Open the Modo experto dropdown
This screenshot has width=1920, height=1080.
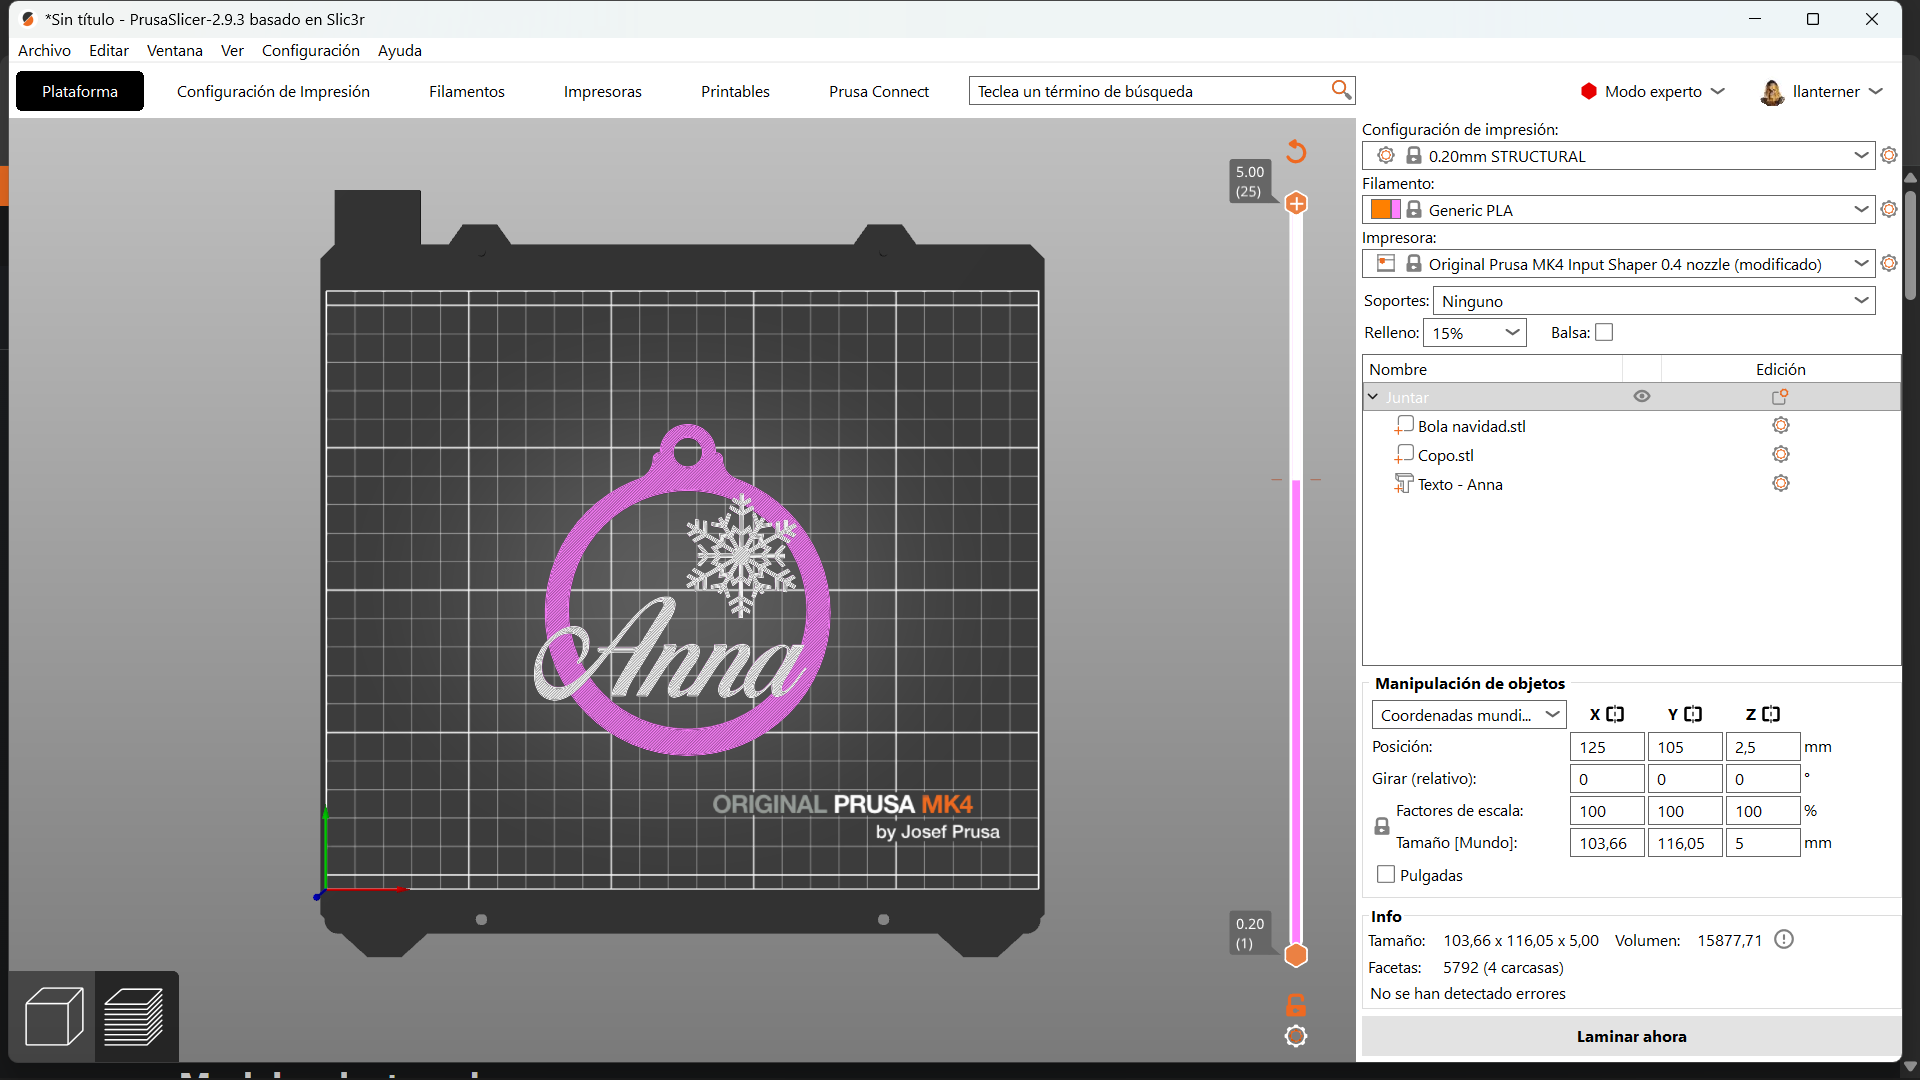(1653, 91)
